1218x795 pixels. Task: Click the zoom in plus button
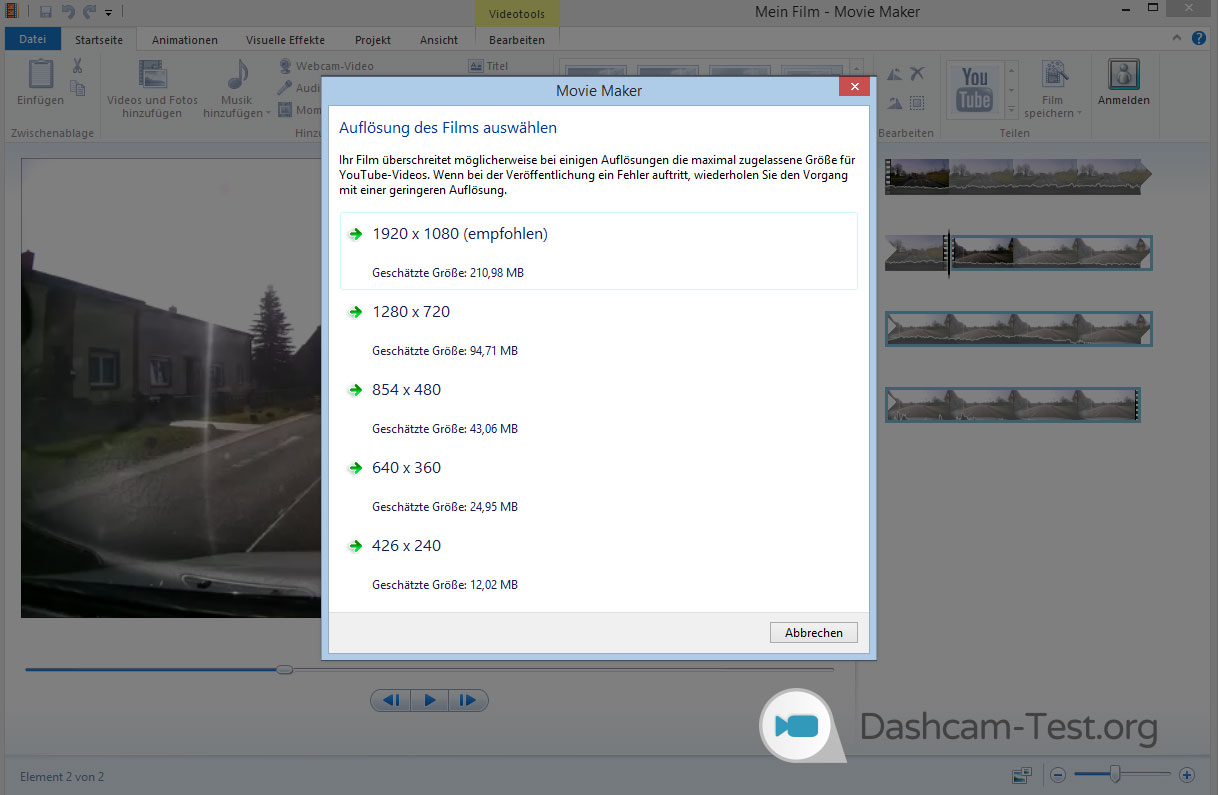click(1187, 774)
